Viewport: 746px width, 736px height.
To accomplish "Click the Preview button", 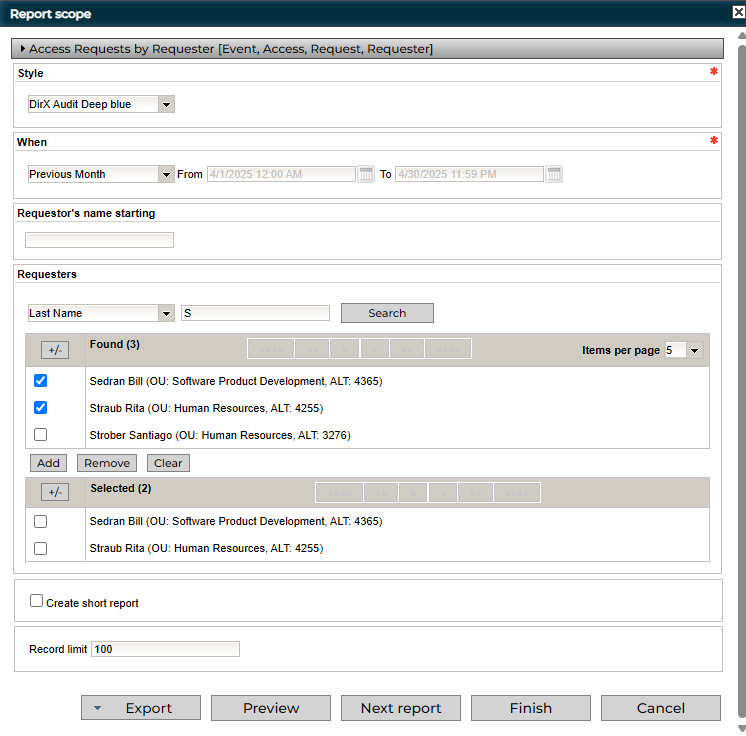I will tap(271, 708).
